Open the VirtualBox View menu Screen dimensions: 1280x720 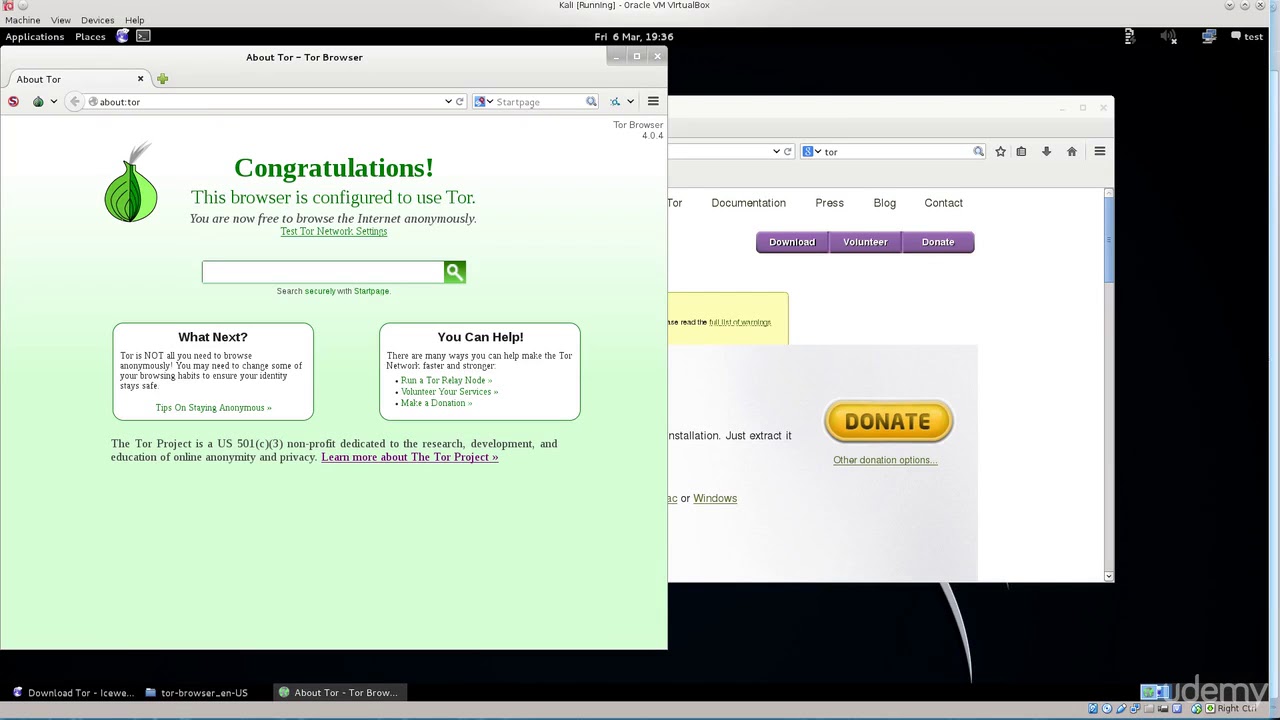(61, 20)
